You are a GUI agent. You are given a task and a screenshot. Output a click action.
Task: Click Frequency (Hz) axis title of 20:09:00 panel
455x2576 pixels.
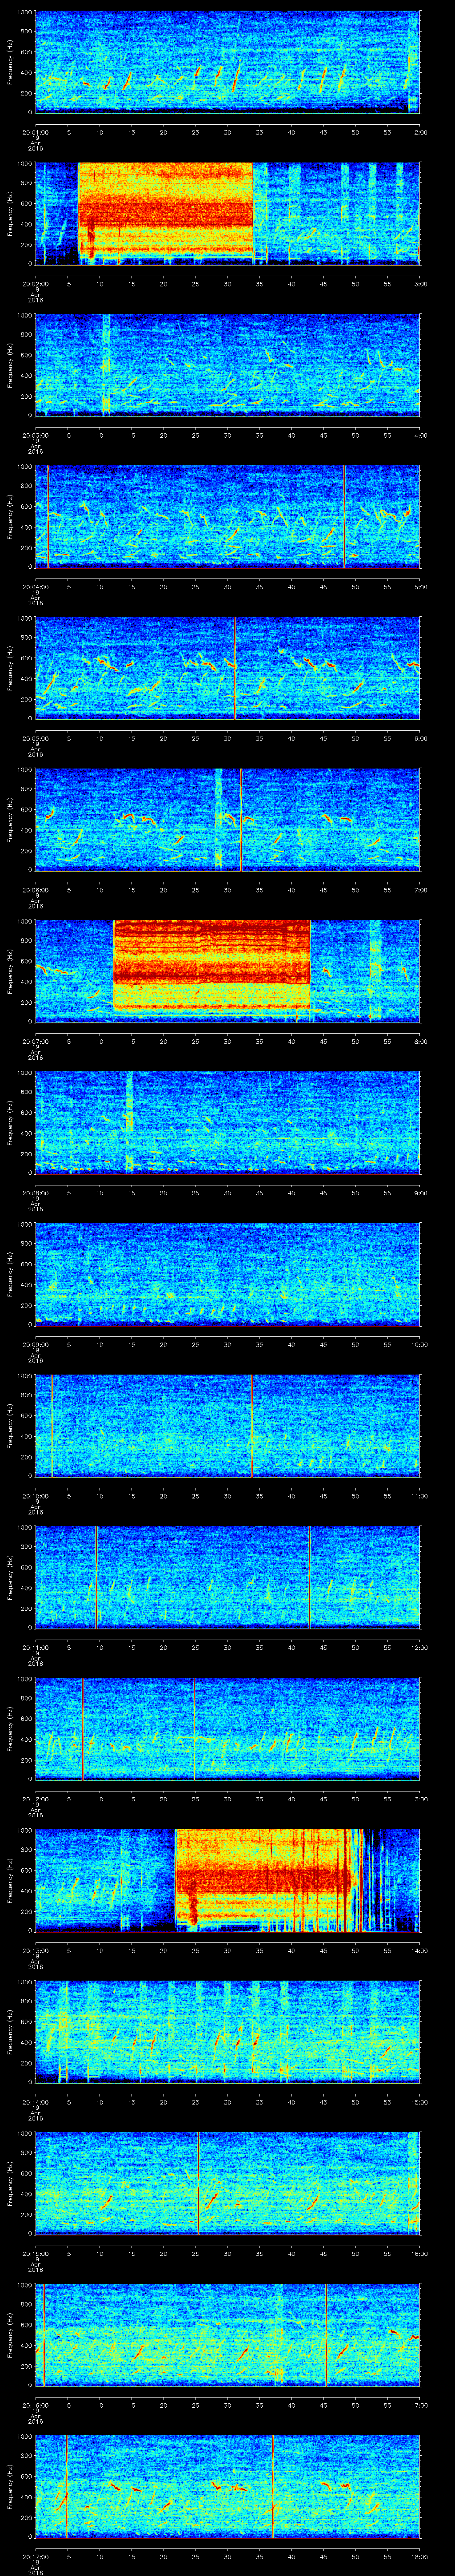10,1274
